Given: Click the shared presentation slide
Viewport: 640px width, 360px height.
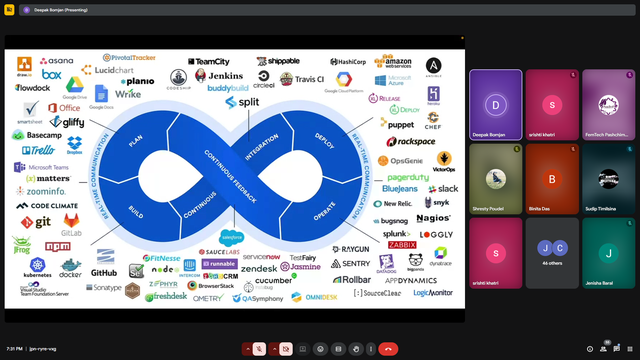Looking at the screenshot, I should pyautogui.click(x=235, y=179).
